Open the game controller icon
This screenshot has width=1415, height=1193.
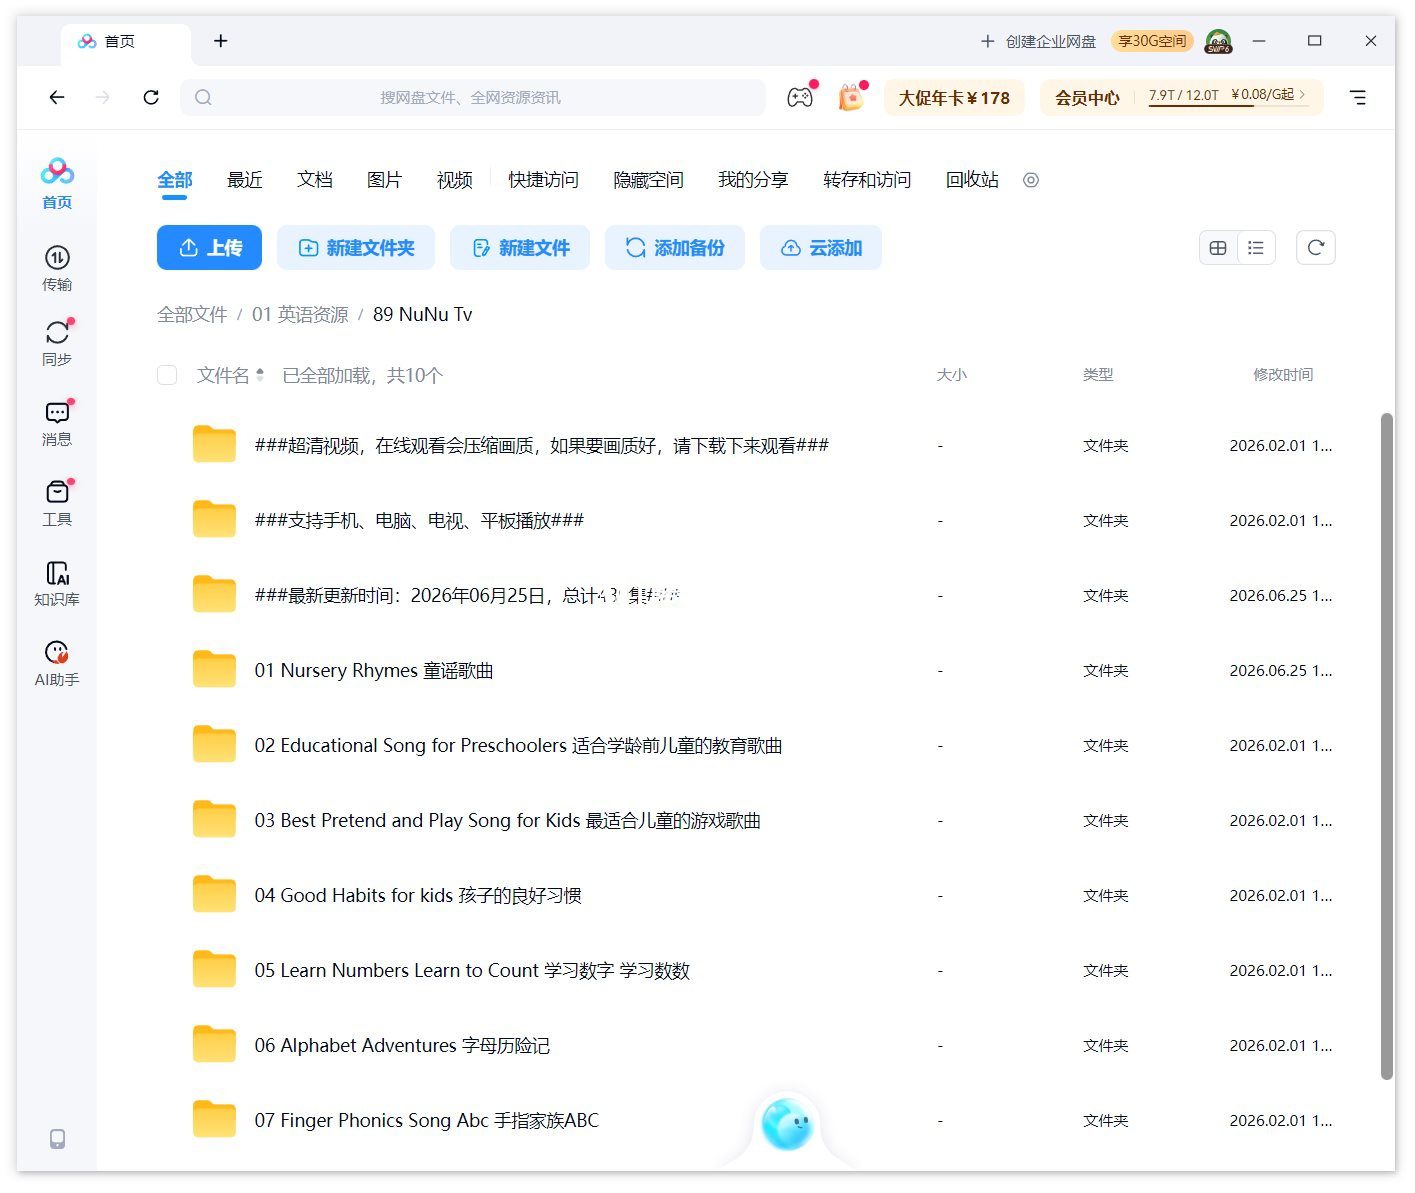click(800, 97)
